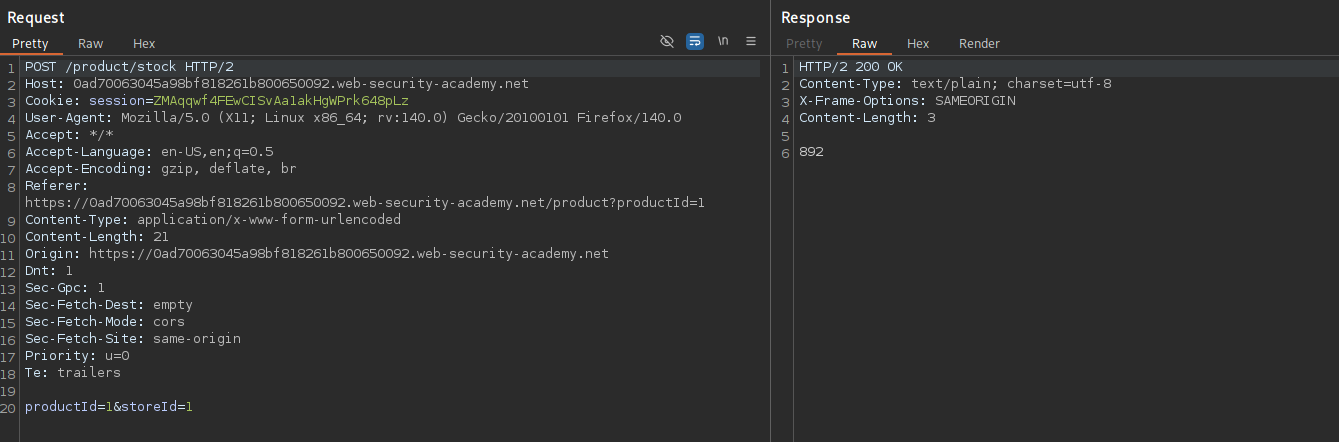Switch to the Request Raw tab

[91, 44]
